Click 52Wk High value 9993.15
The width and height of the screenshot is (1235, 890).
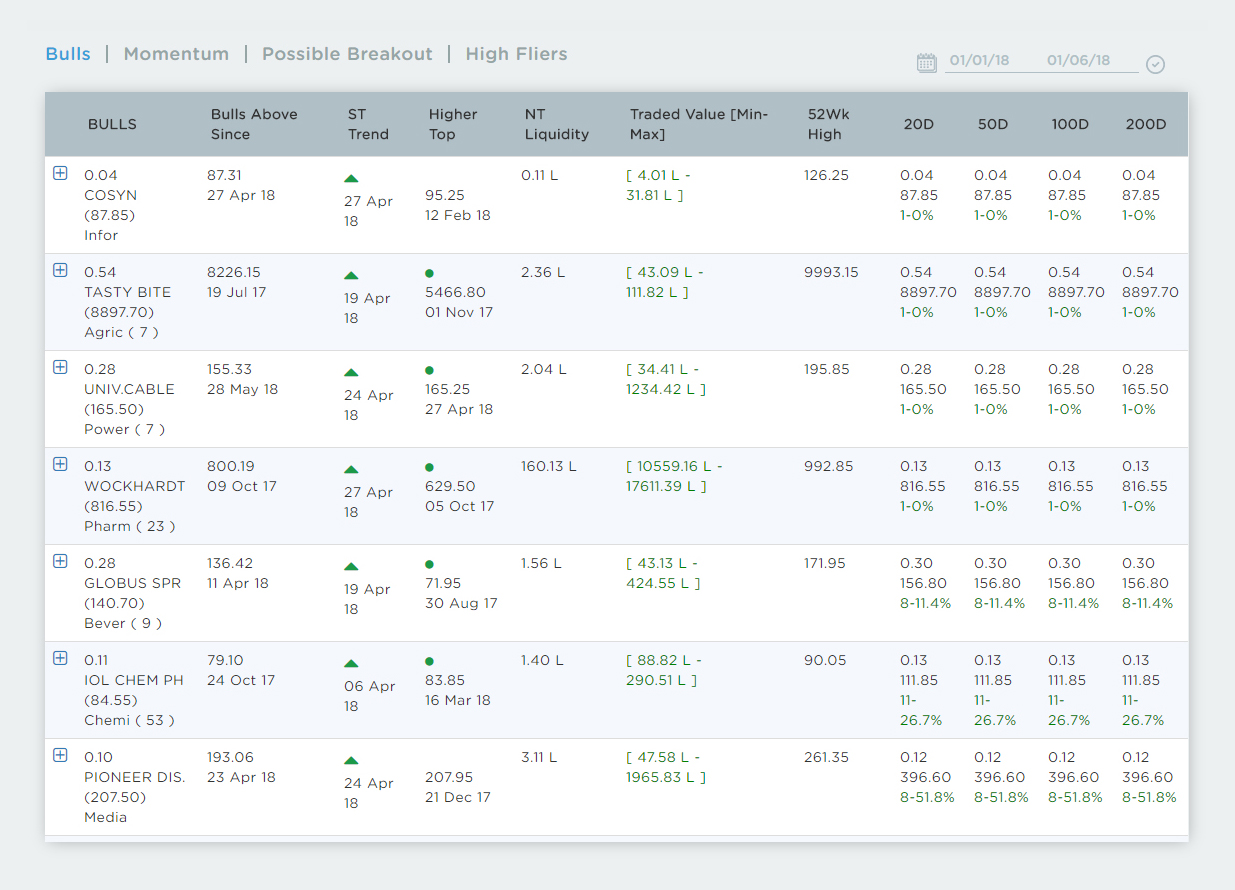pos(831,272)
